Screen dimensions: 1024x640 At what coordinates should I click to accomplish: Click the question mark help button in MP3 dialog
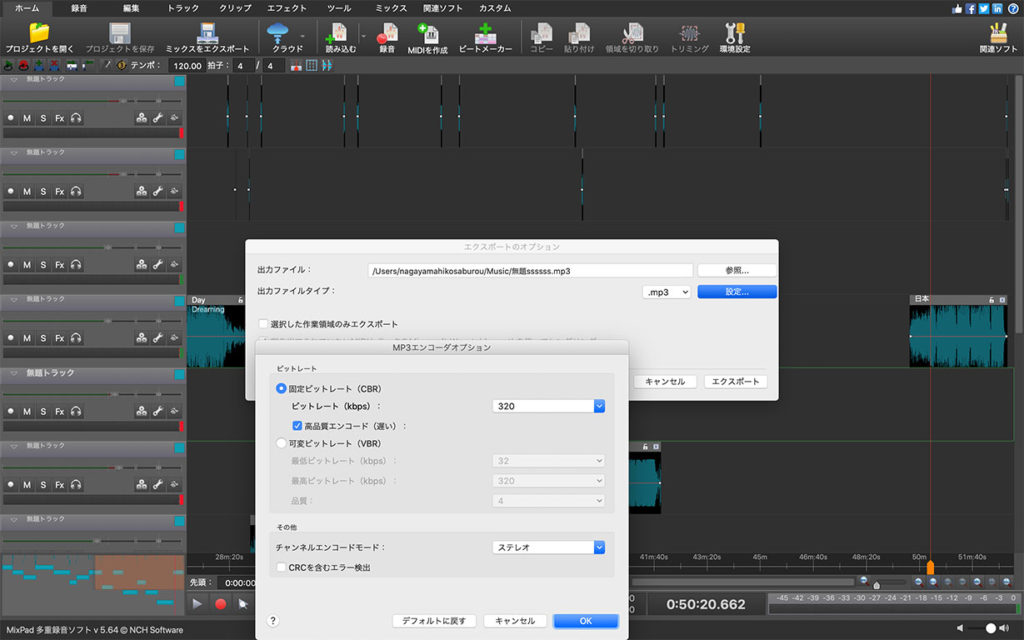273,620
